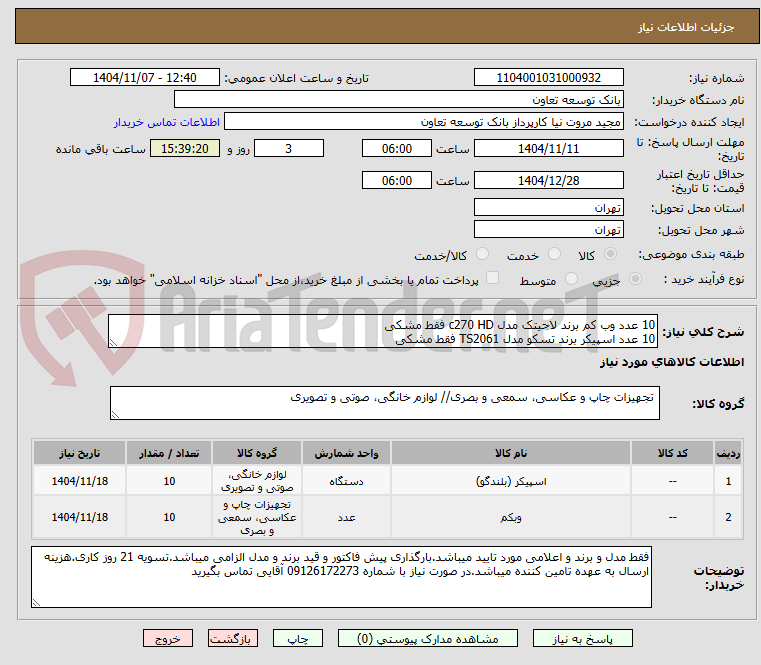Click the requester field مجید مروت نیا
Viewport: 761px width, 665px height.
coord(424,122)
